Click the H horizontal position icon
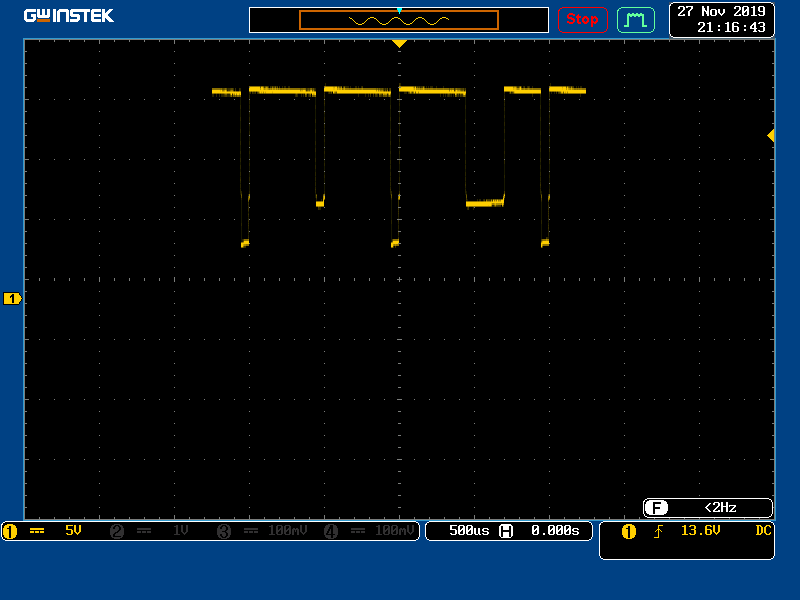 point(507,531)
